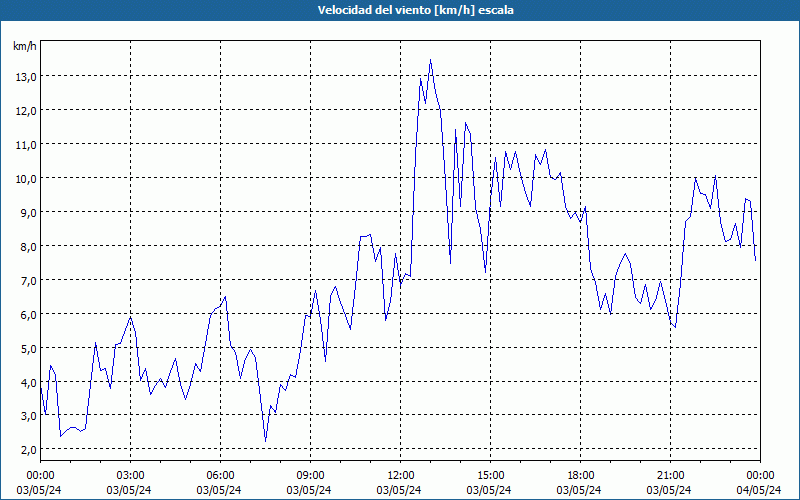
Task: Click the '4,0' y-axis value
Action: coord(29,382)
